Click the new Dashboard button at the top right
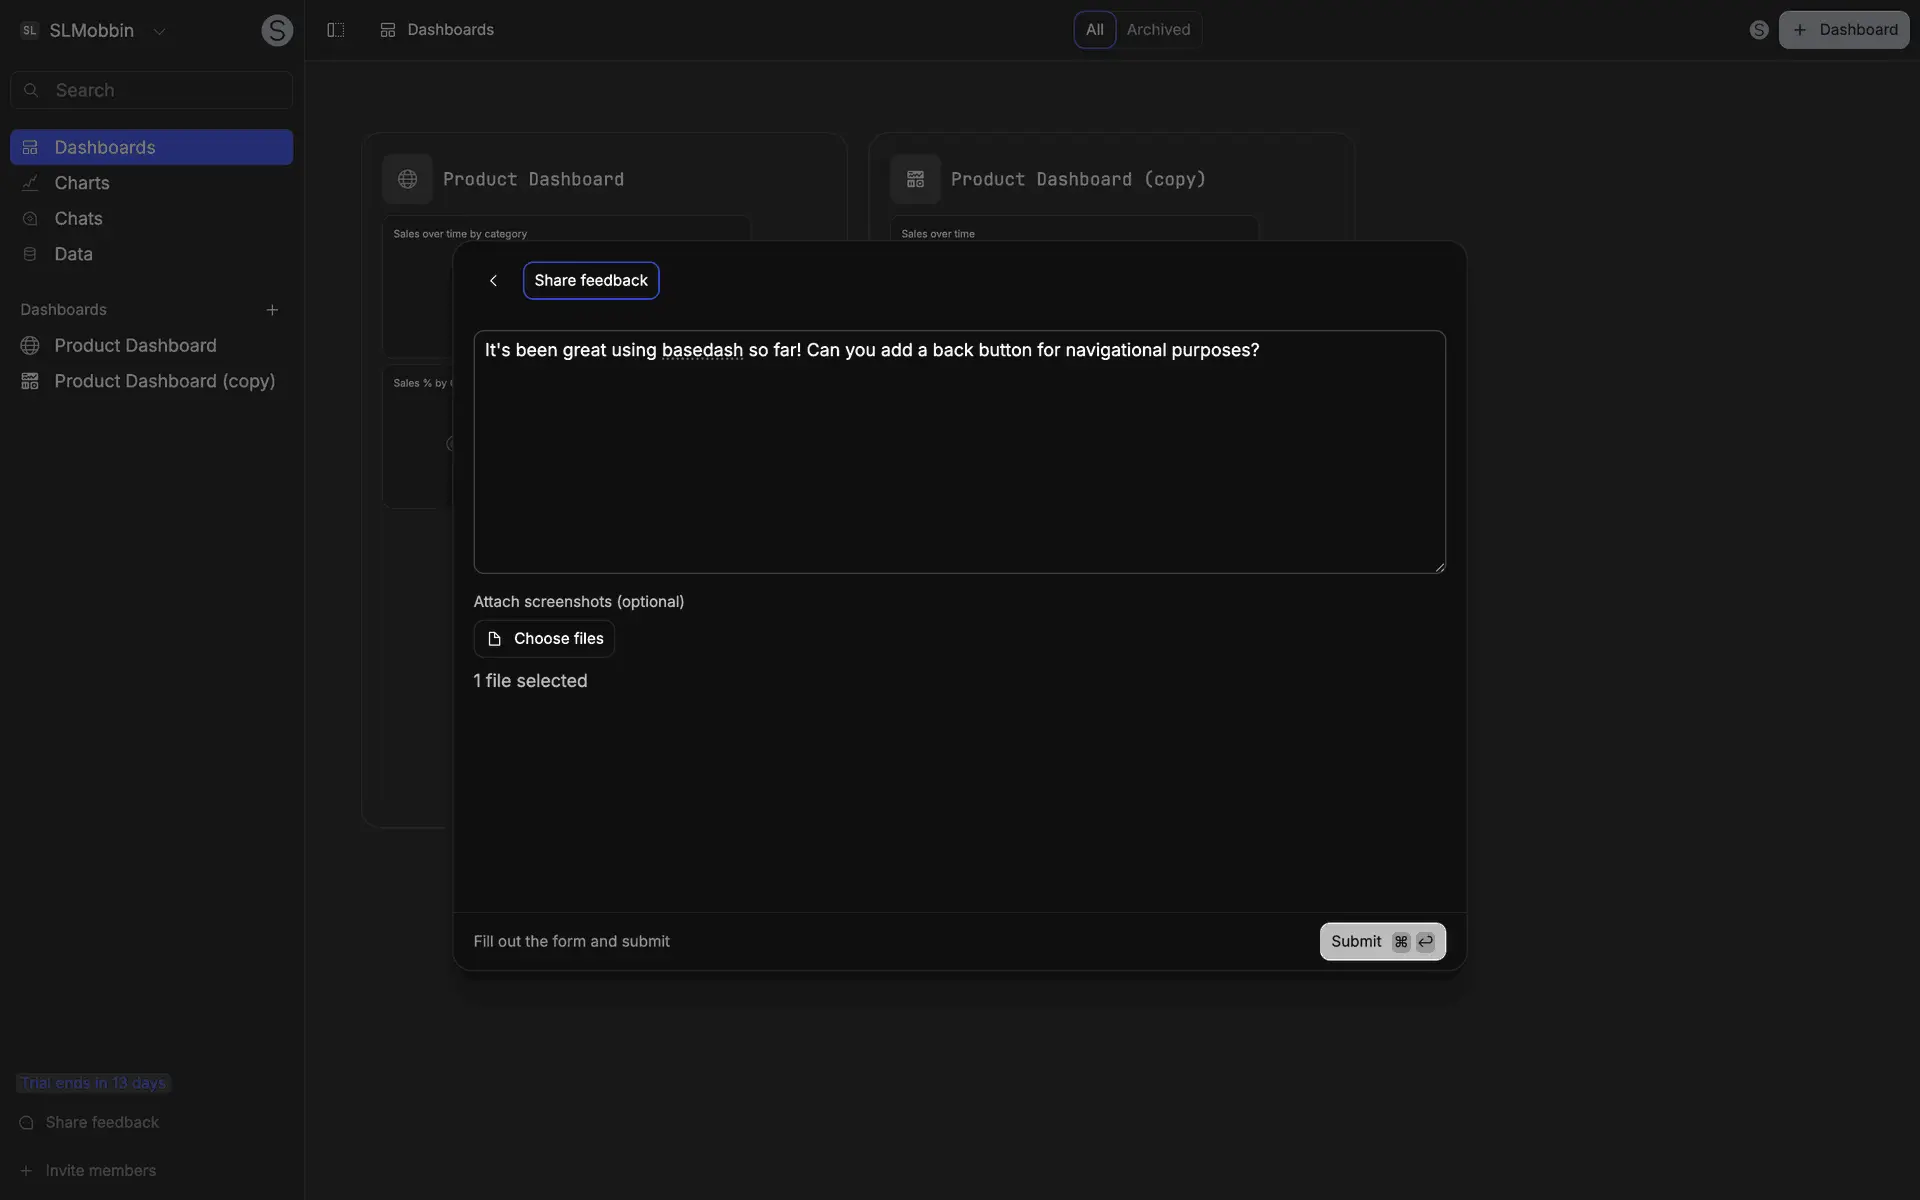The width and height of the screenshot is (1920, 1200). click(x=1844, y=30)
